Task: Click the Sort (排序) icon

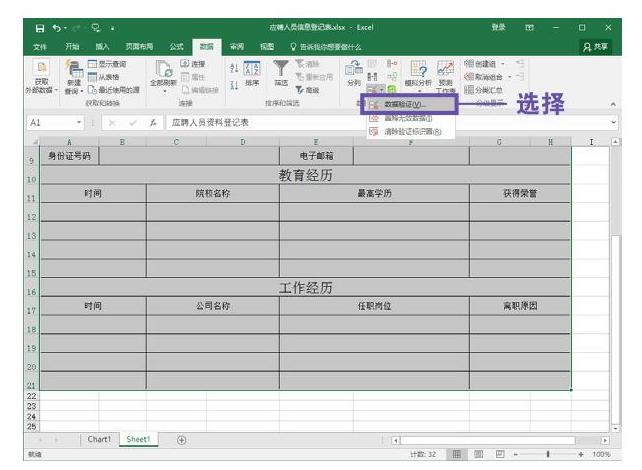Action: [253, 70]
